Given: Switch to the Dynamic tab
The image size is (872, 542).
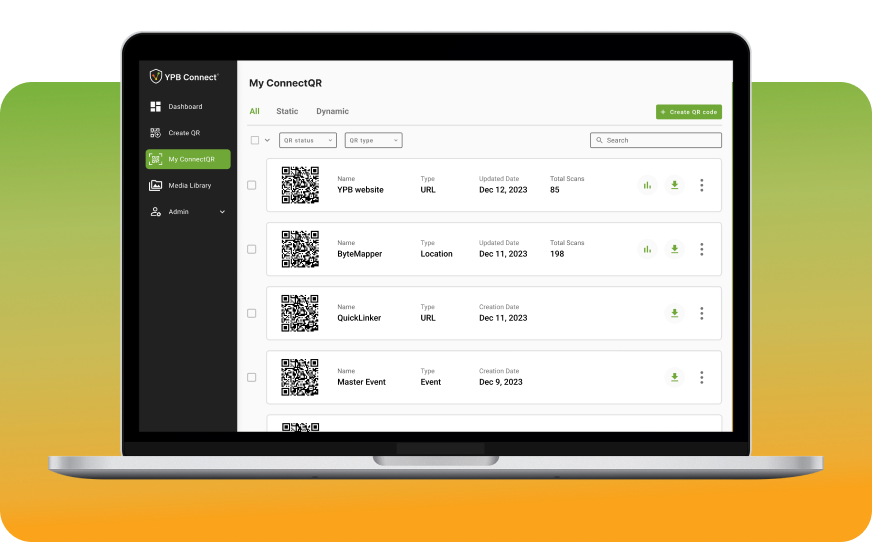Looking at the screenshot, I should (332, 111).
